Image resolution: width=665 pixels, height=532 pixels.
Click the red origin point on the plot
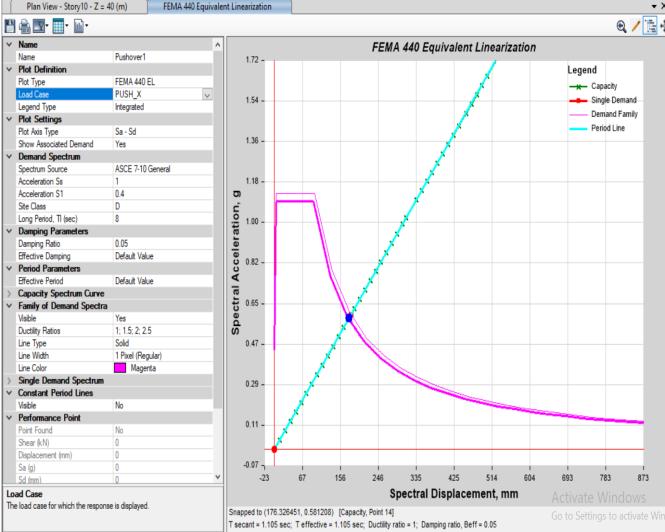click(x=274, y=449)
